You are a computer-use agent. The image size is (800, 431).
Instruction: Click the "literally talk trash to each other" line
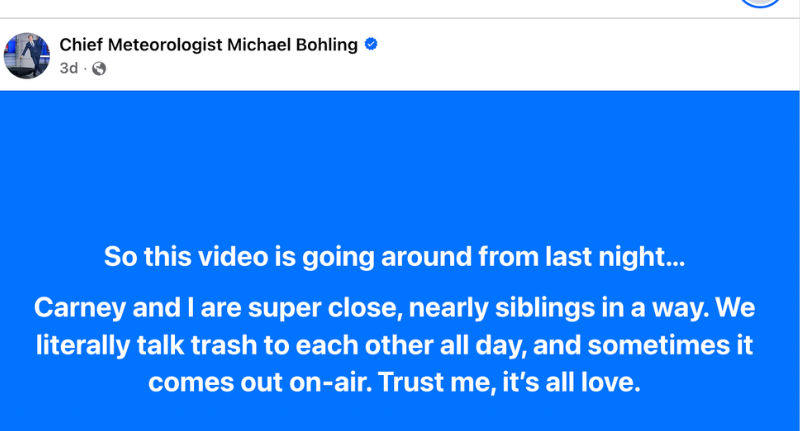click(x=395, y=345)
